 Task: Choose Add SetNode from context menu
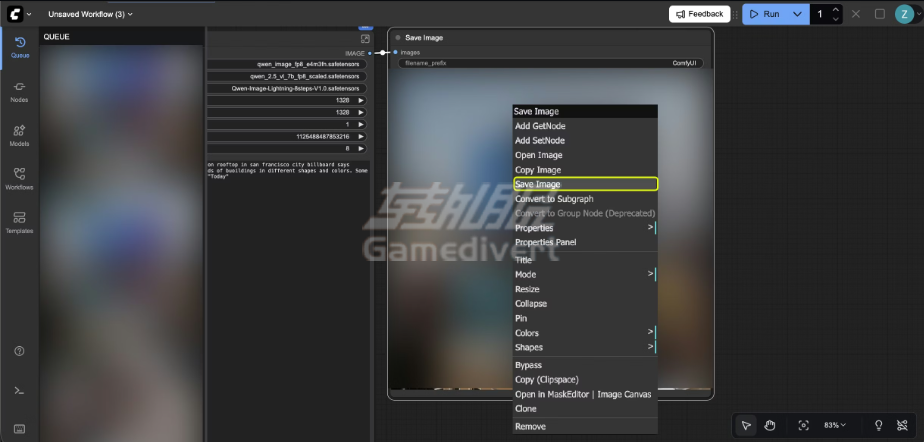tap(585, 141)
